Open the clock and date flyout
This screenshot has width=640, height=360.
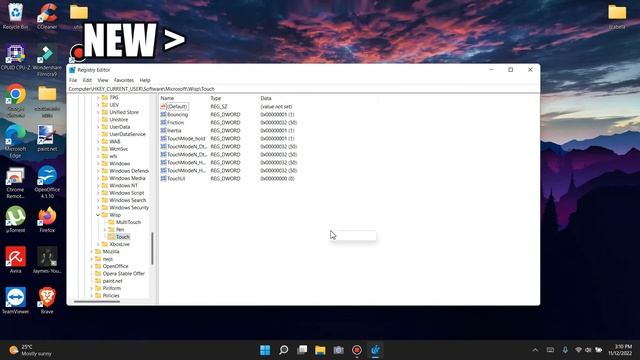[620, 350]
